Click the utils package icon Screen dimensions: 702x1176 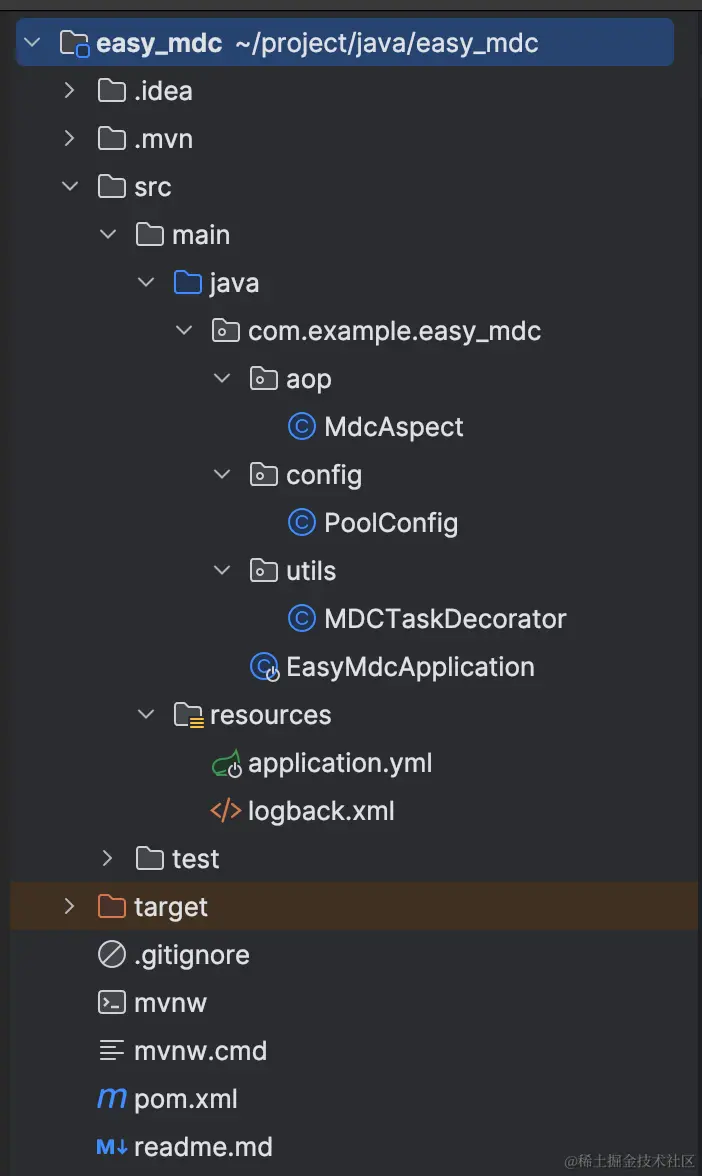coord(263,571)
